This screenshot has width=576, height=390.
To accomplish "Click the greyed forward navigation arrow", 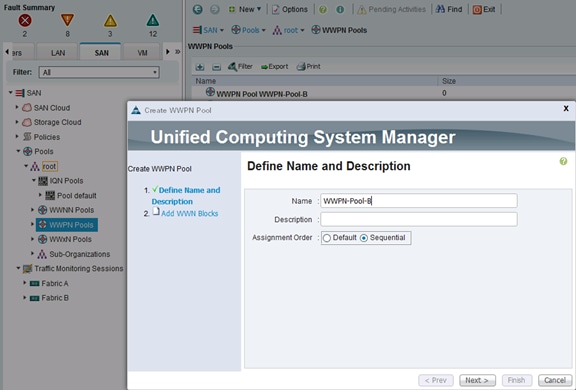I will pos(215,10).
